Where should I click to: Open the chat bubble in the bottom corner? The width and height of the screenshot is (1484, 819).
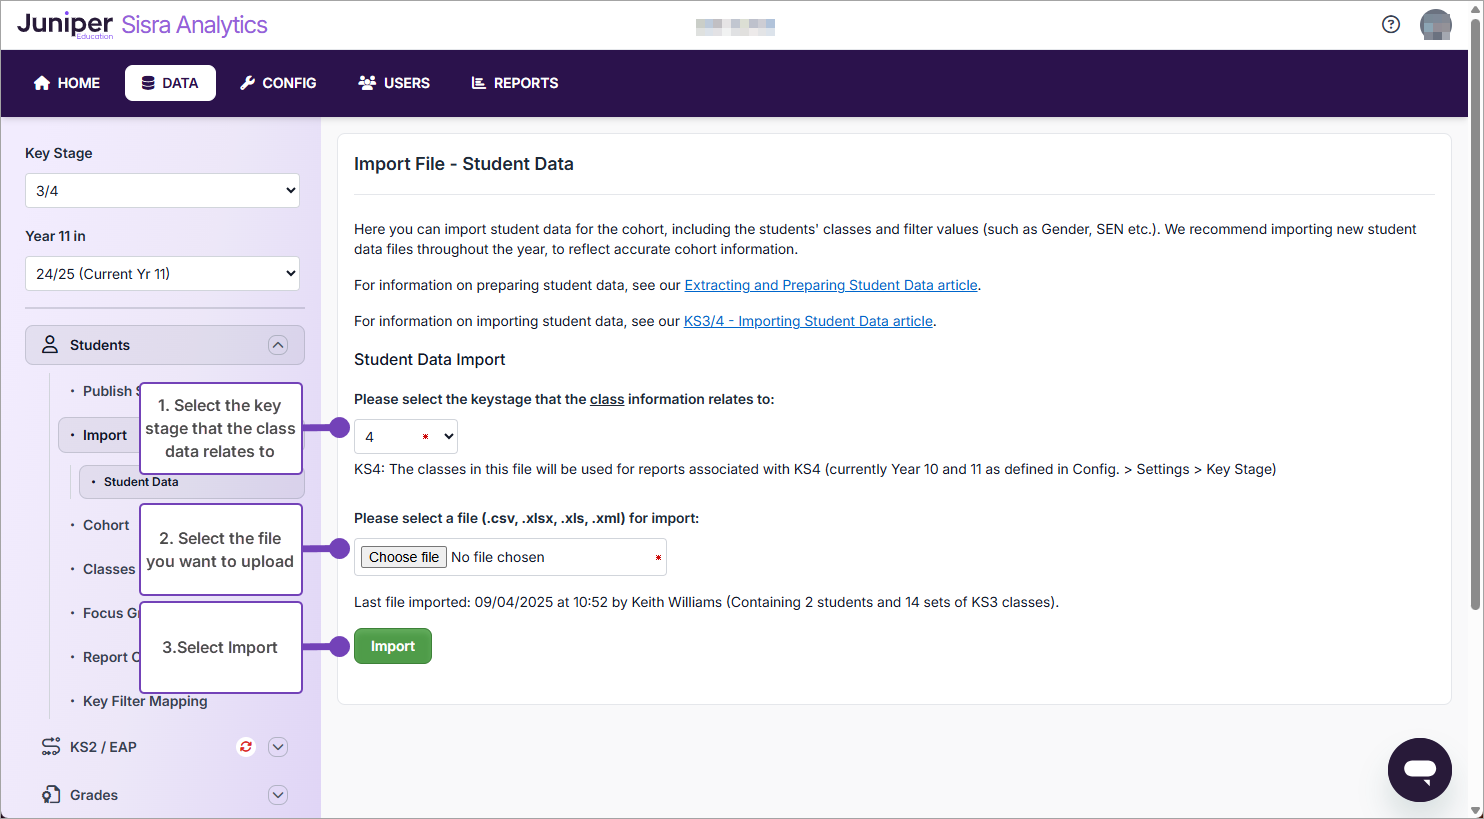[1419, 769]
